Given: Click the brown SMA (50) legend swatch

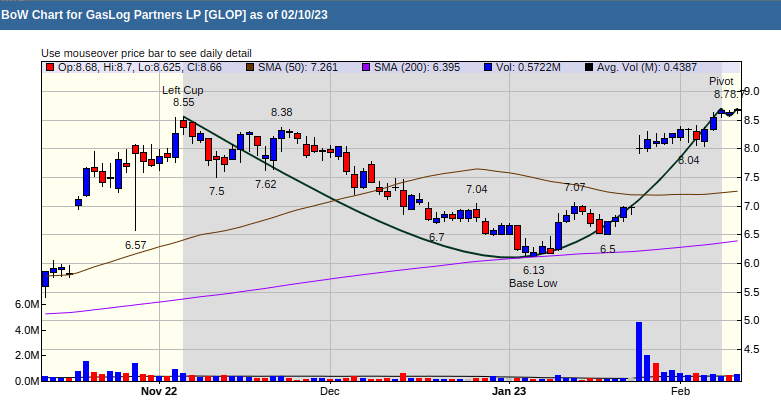Looking at the screenshot, I should click(251, 67).
